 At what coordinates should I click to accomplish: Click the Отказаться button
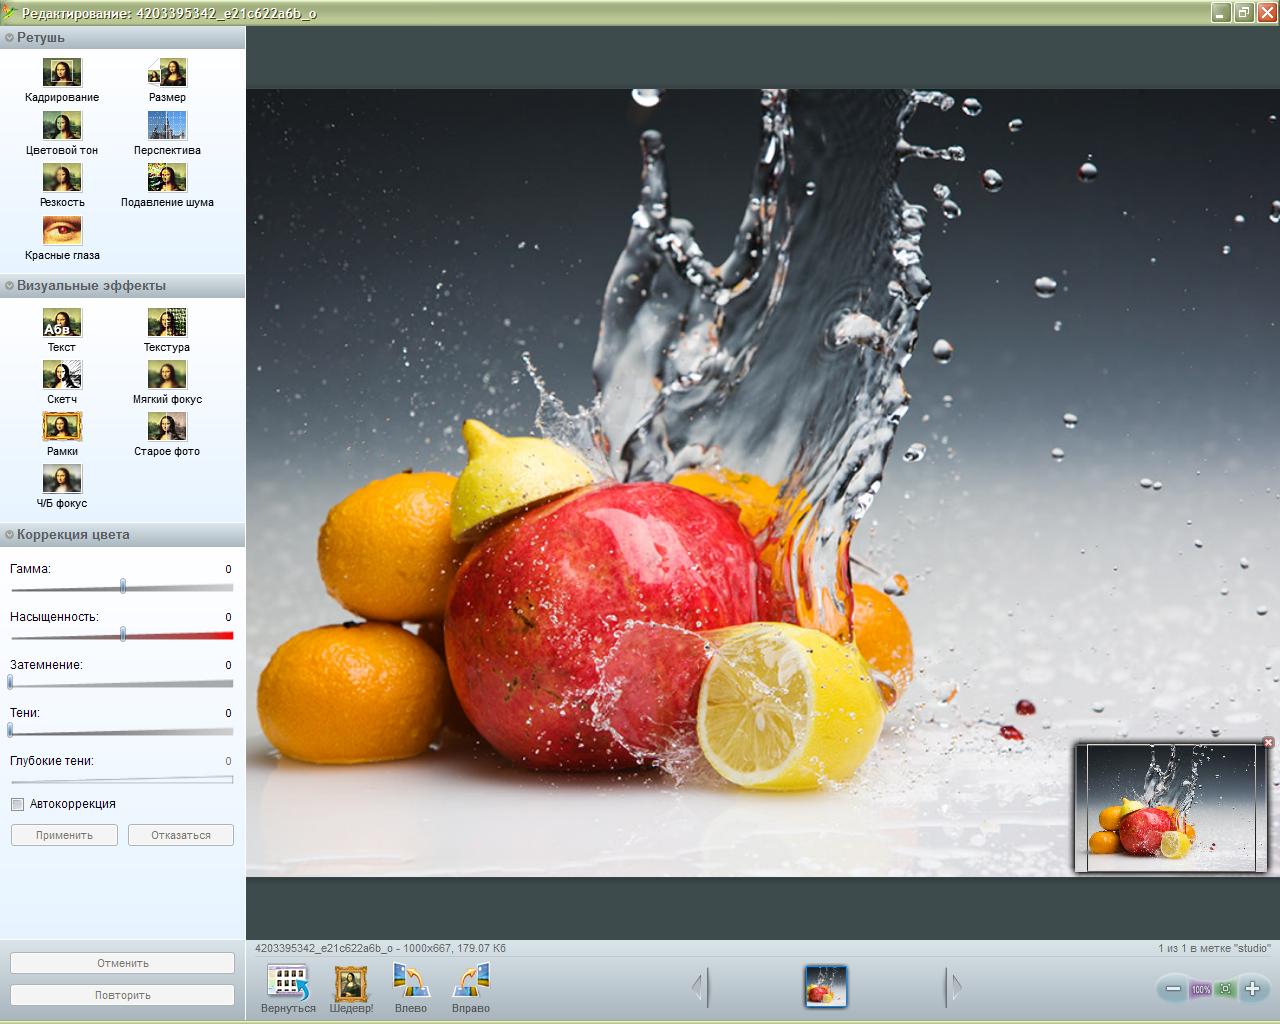click(x=181, y=835)
